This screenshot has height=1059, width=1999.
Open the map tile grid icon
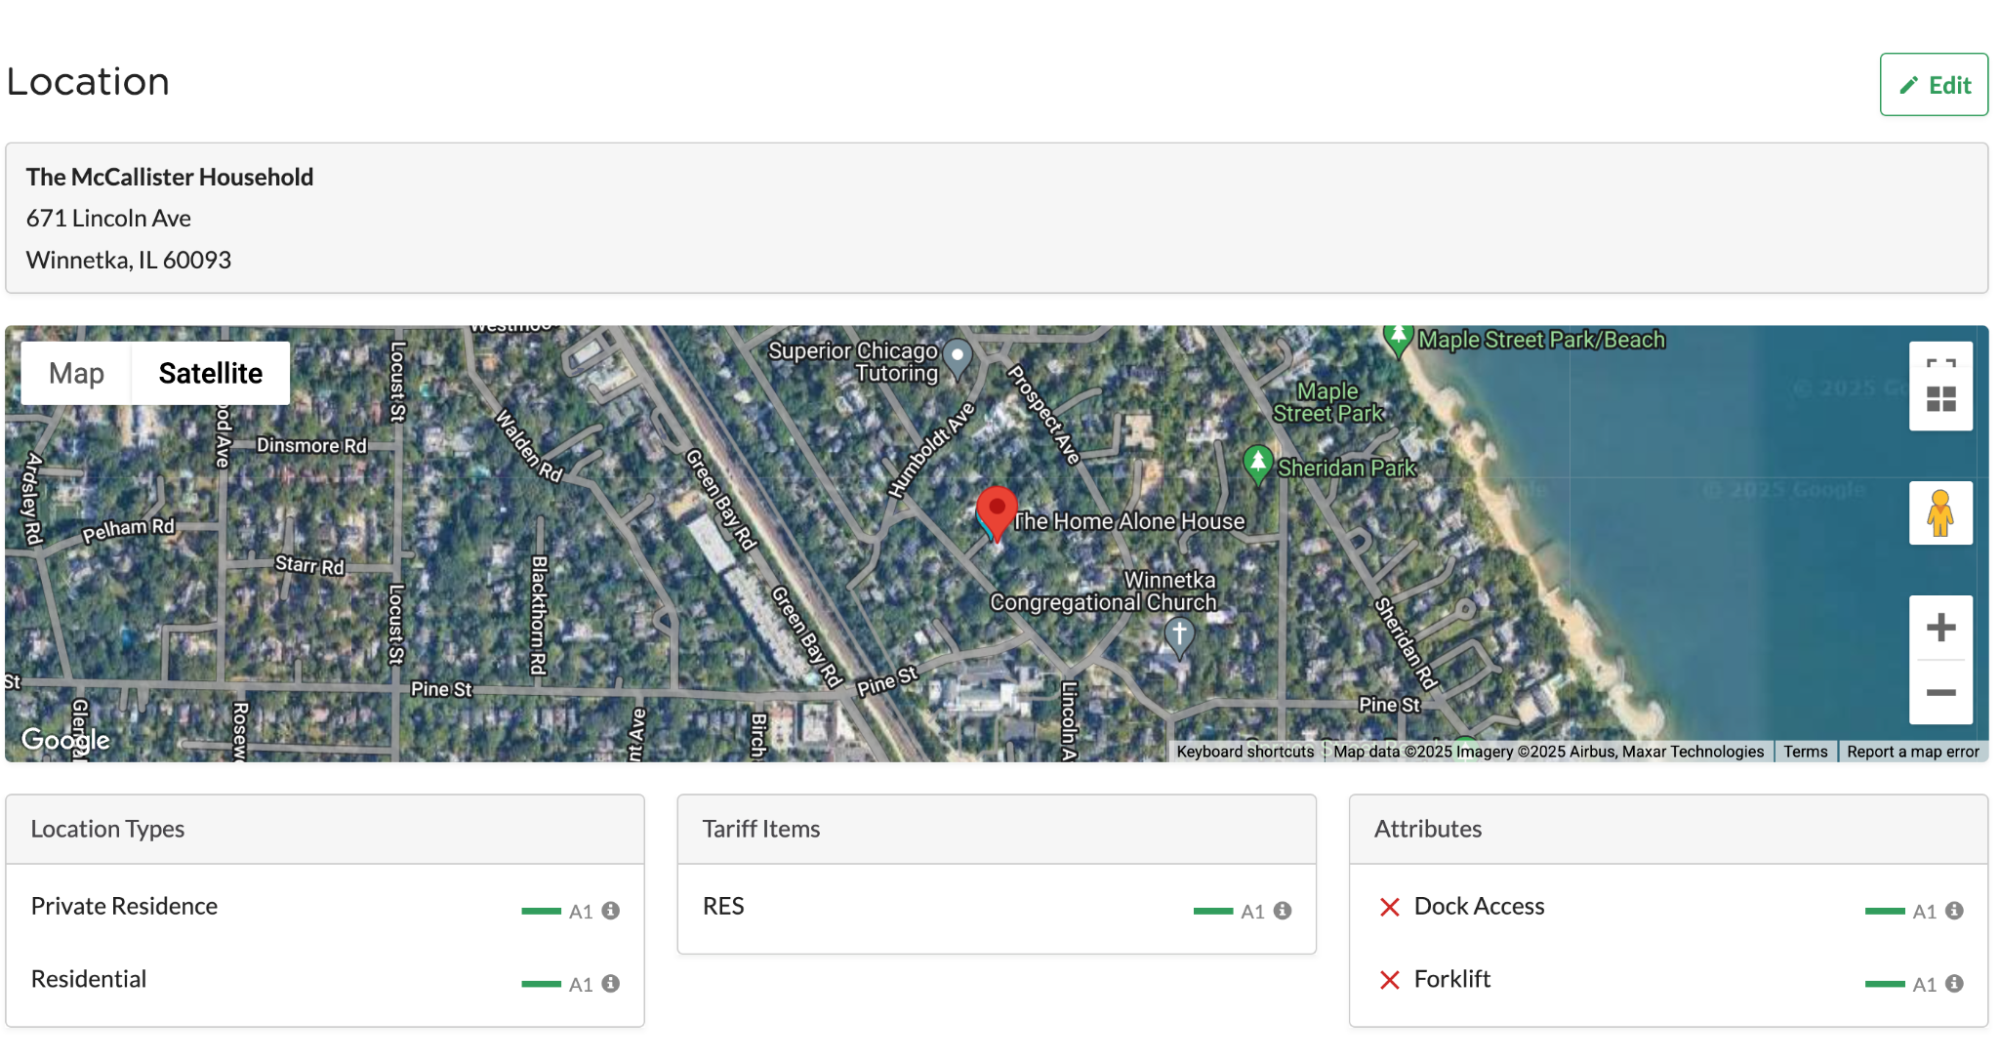1940,400
